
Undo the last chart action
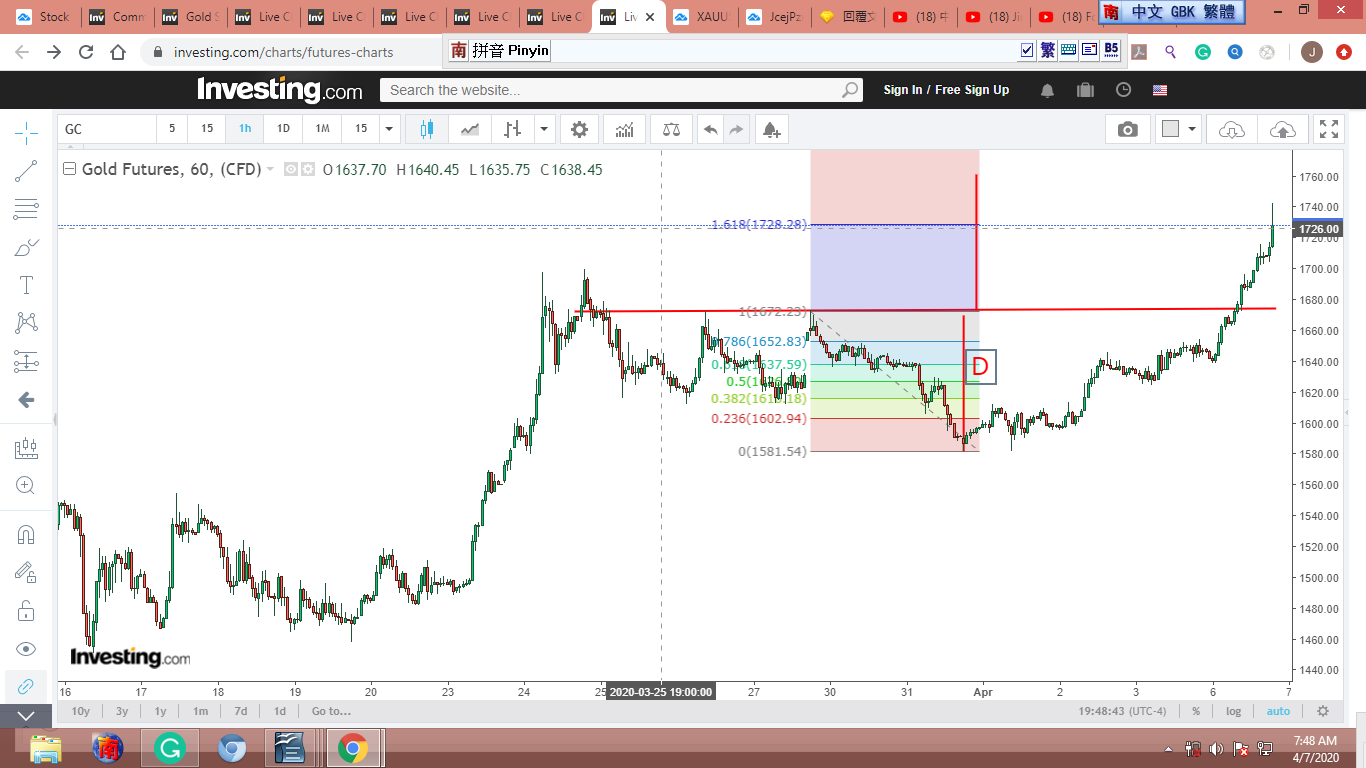click(710, 129)
